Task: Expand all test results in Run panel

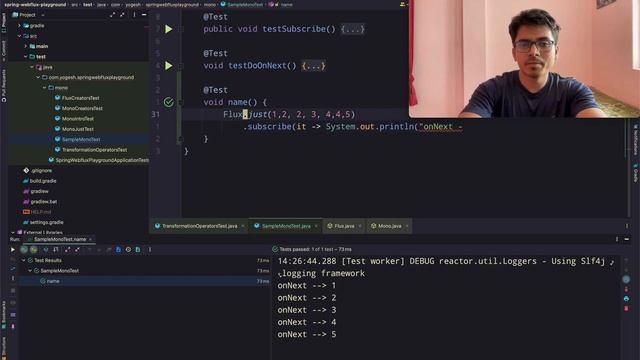Action: click(x=67, y=249)
